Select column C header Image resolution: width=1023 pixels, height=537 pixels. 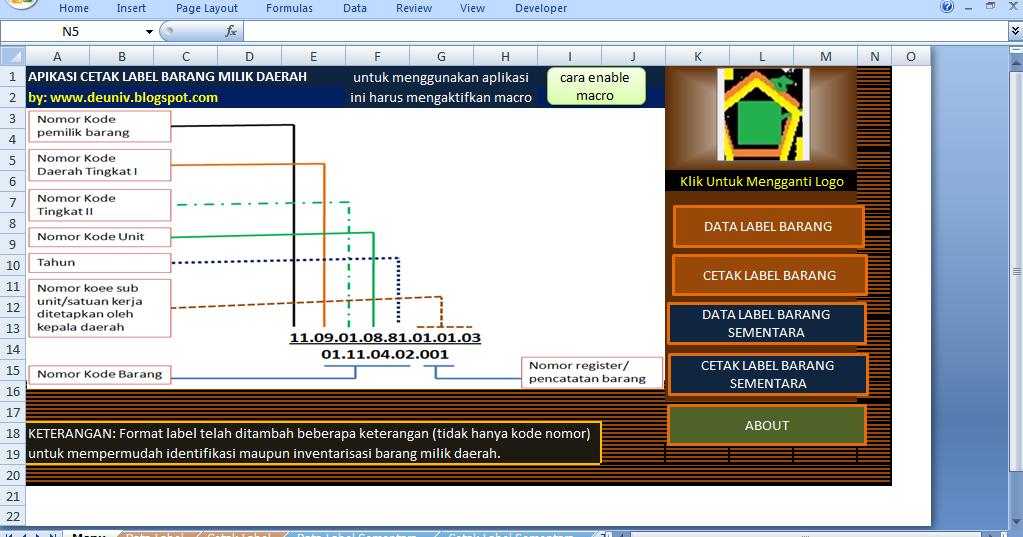185,57
